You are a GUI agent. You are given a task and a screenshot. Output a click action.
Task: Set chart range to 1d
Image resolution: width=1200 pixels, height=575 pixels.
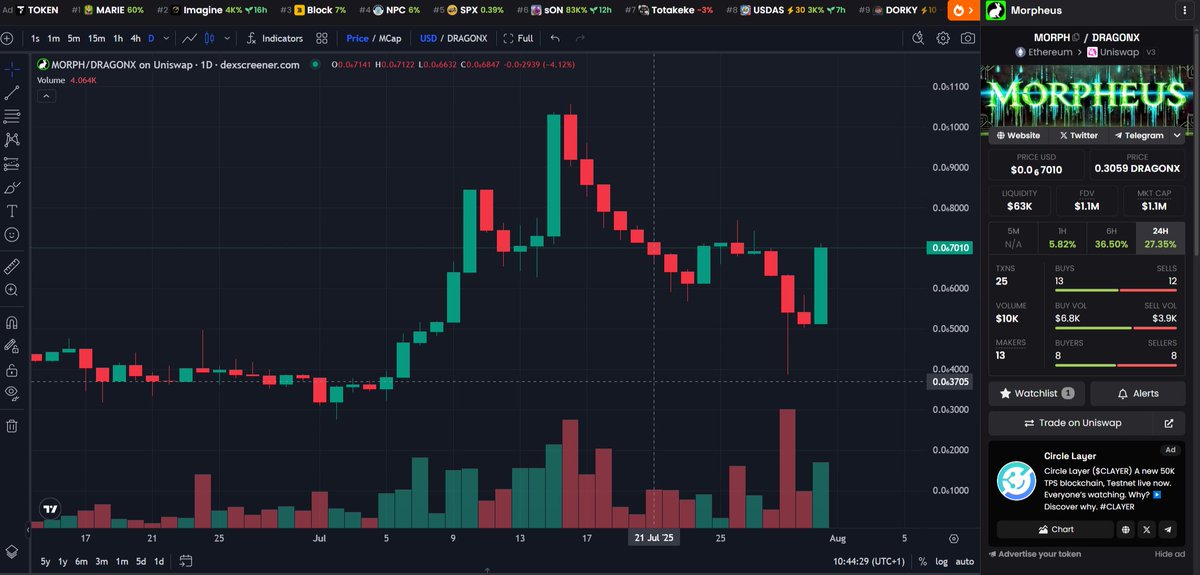point(159,561)
